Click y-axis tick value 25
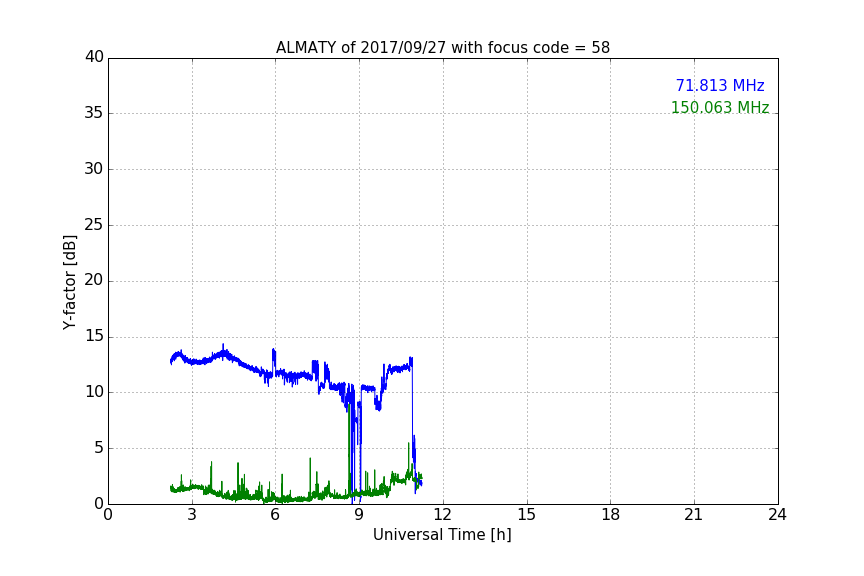864x576 pixels. click(94, 224)
